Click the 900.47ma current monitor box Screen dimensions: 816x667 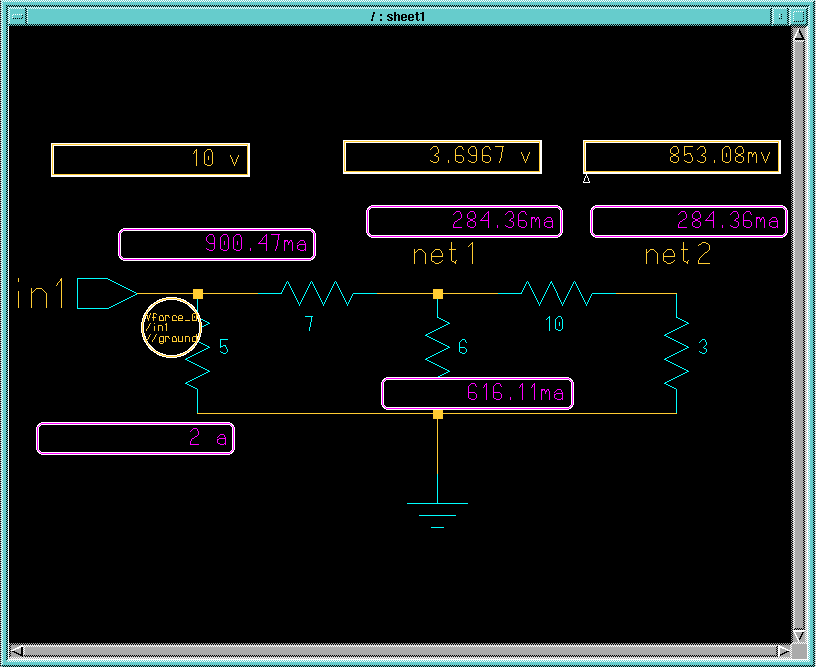coord(217,244)
